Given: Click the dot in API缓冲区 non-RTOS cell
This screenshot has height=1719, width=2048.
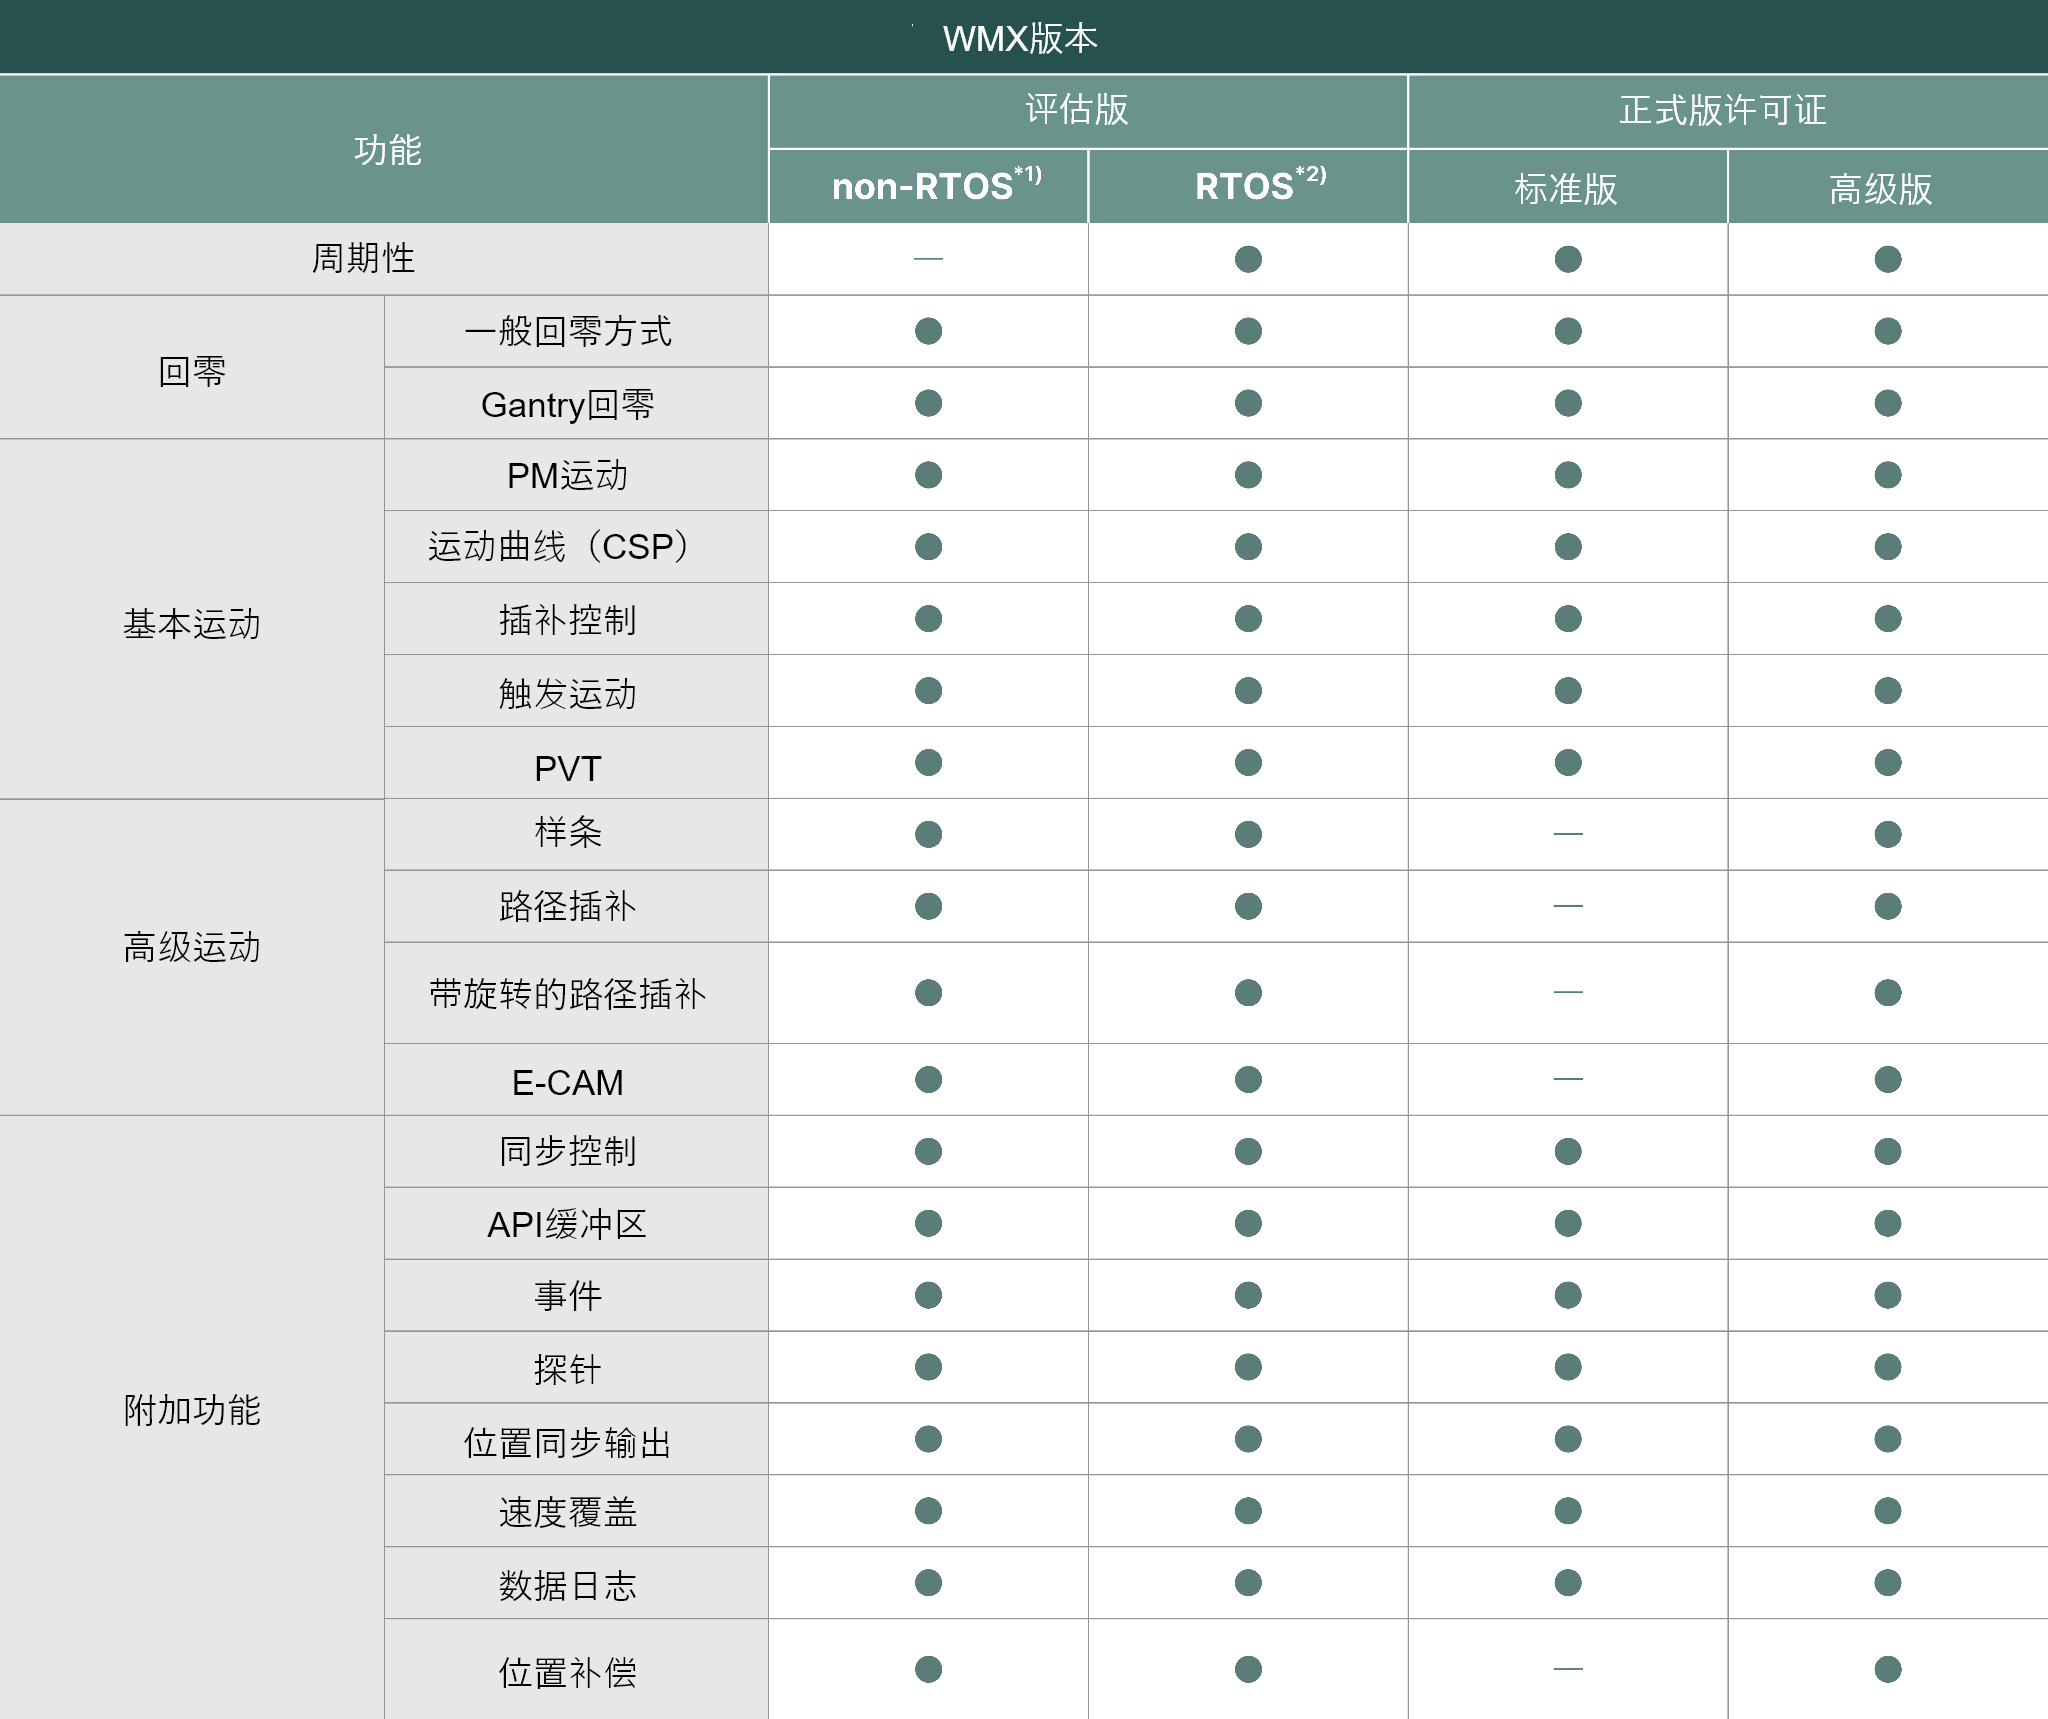Looking at the screenshot, I should (x=928, y=1223).
